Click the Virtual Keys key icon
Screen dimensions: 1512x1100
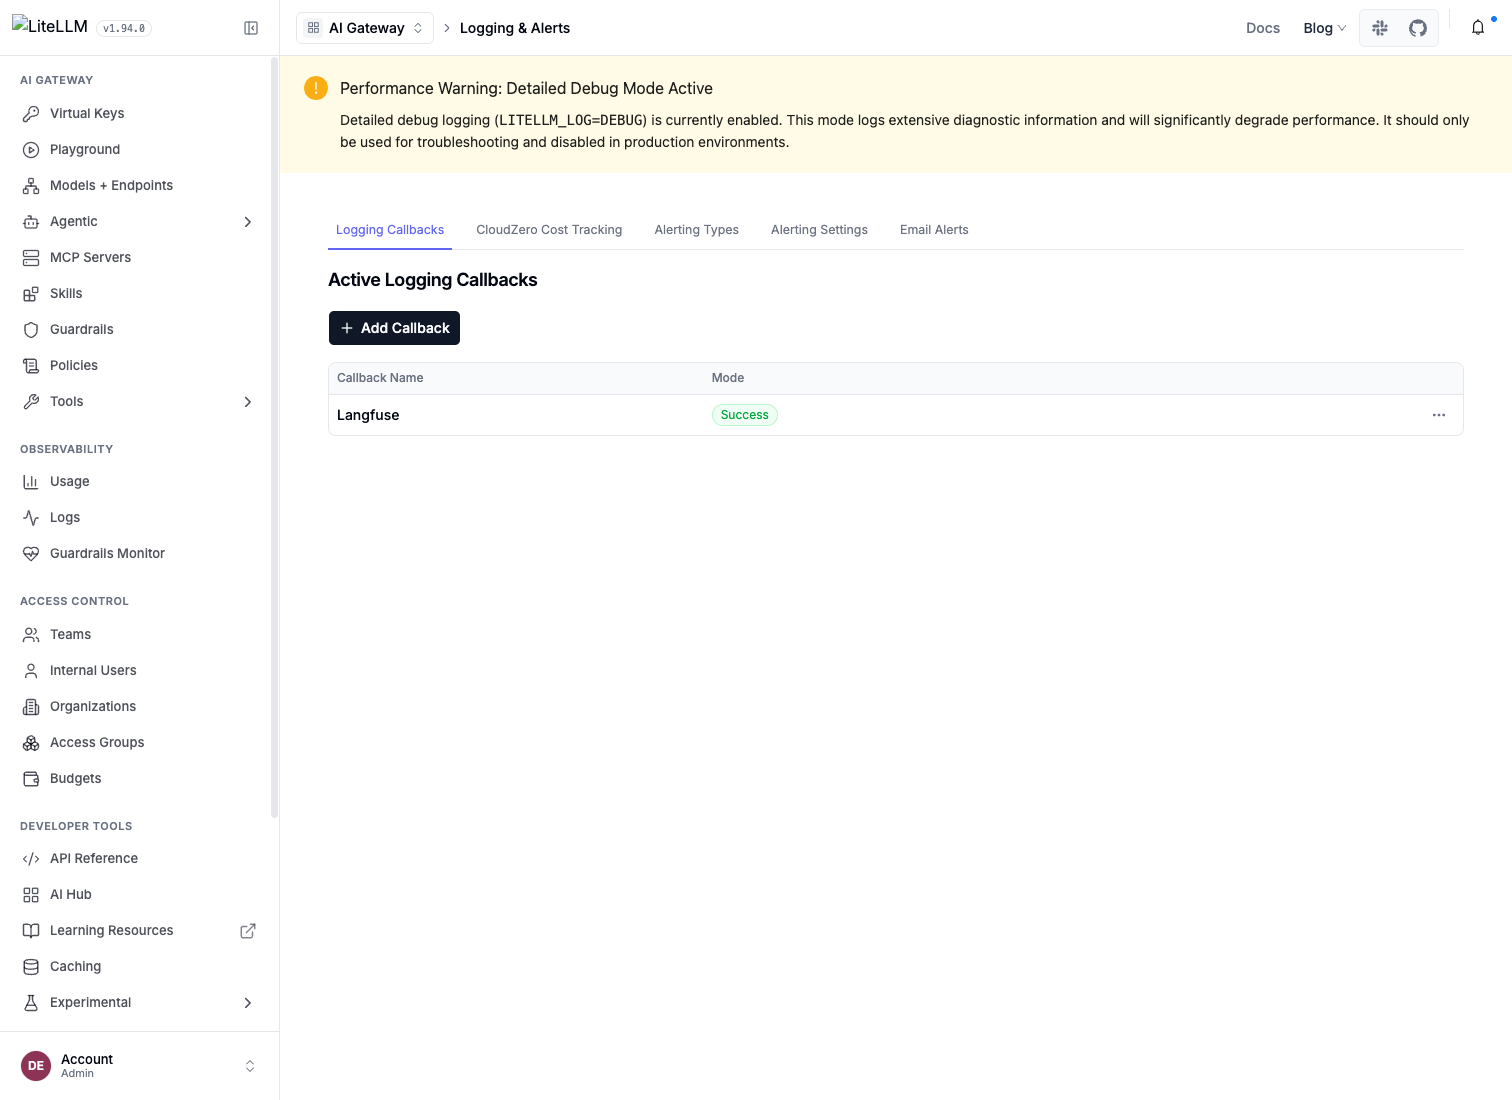[x=31, y=114]
